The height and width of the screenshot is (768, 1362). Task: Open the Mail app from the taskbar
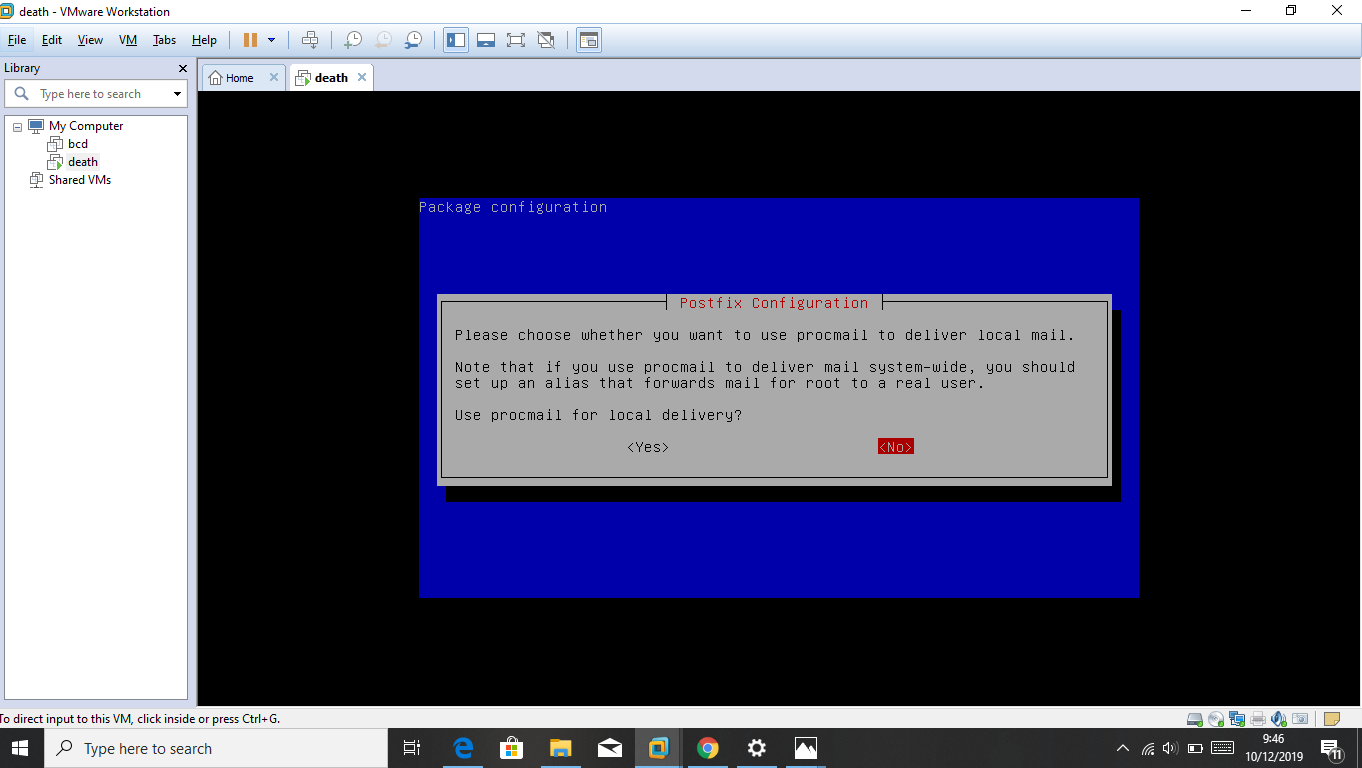tap(610, 748)
